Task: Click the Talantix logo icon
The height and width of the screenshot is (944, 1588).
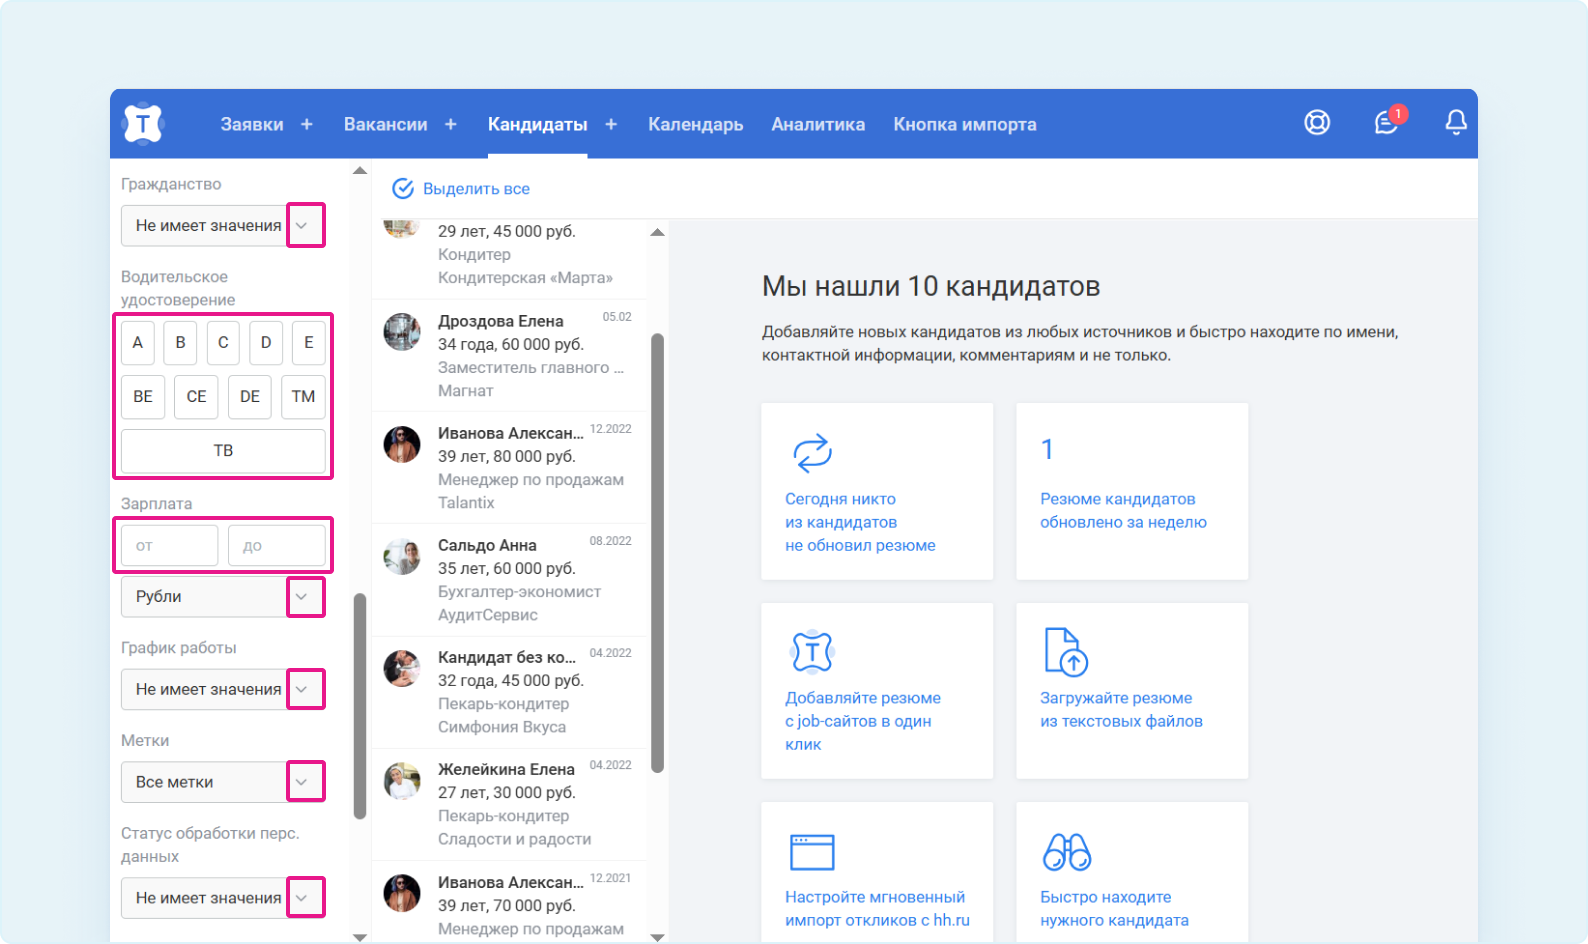Action: tap(142, 124)
